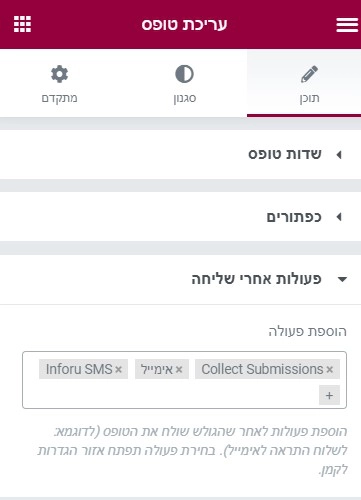Click the עריכת טופס panel title

[x=184, y=24]
